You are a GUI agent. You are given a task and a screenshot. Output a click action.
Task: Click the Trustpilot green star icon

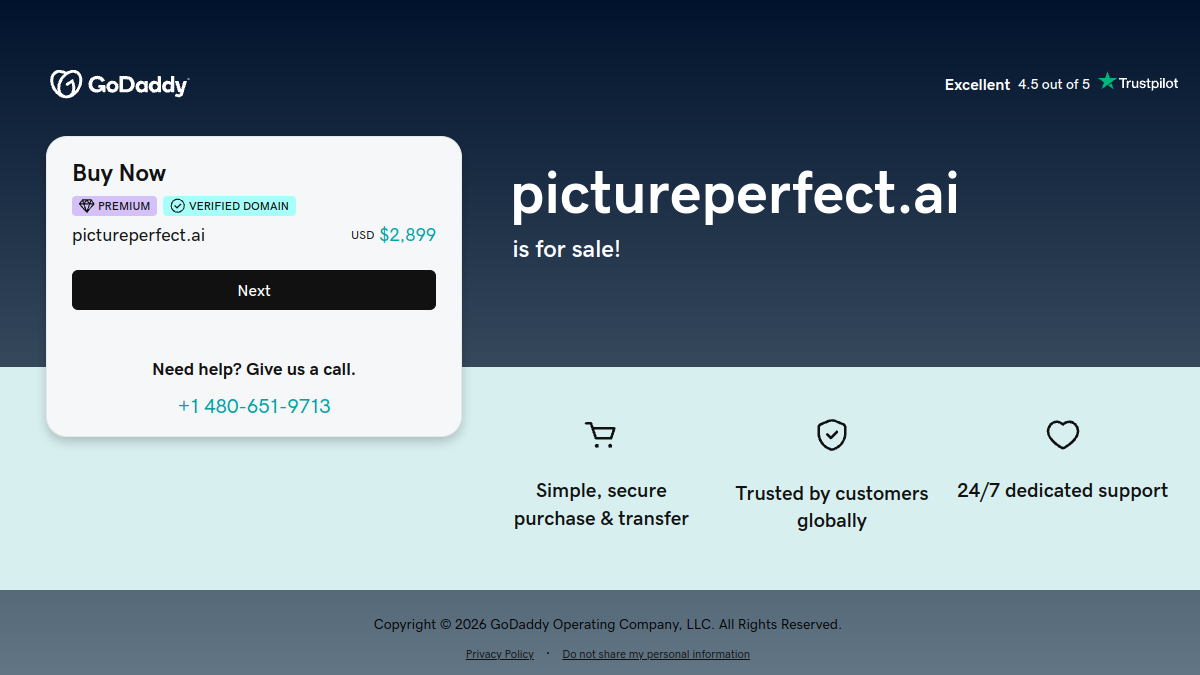click(x=1107, y=81)
